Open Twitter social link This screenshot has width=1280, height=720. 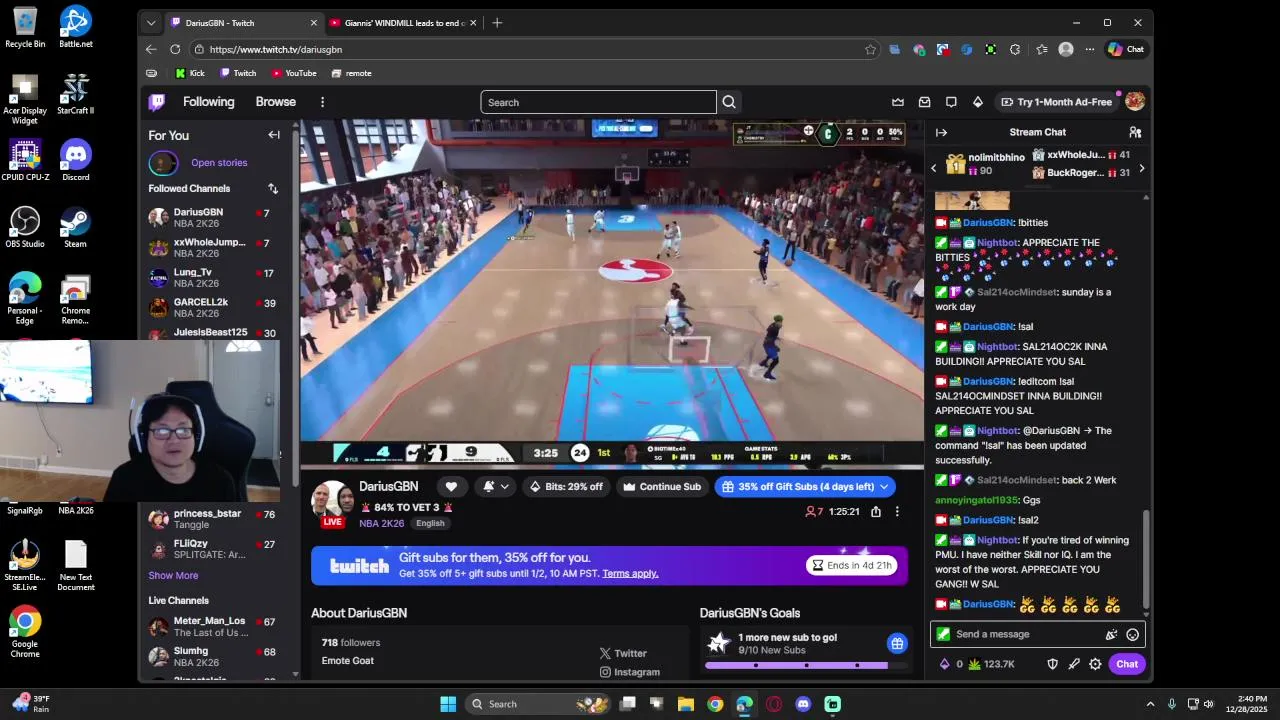(623, 653)
